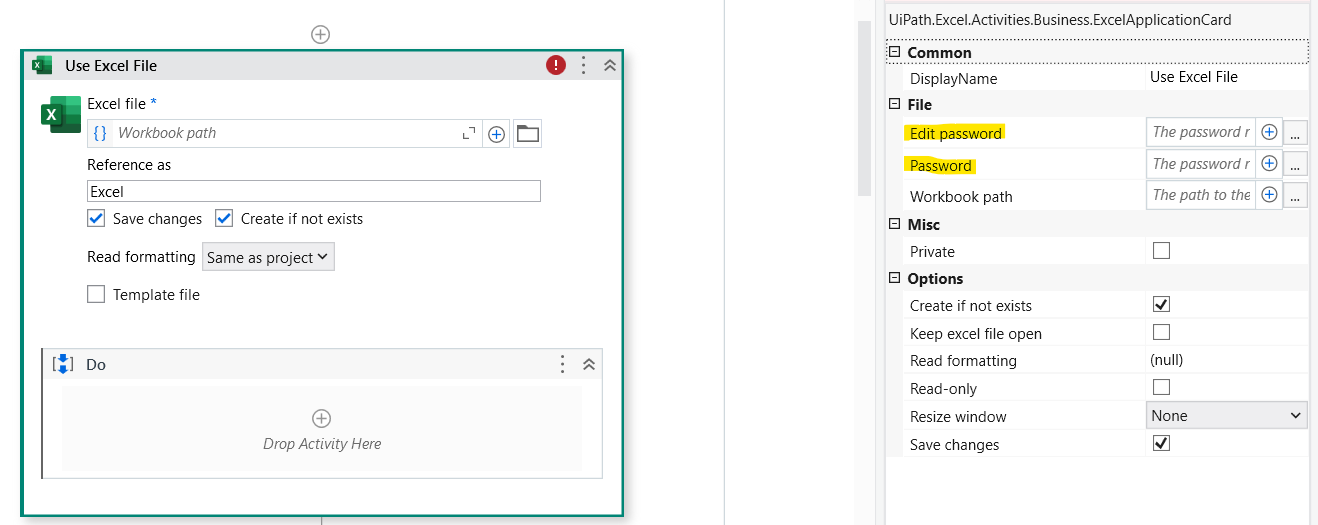
Task: Click the Password input field in Properties
Action: coord(1201,164)
